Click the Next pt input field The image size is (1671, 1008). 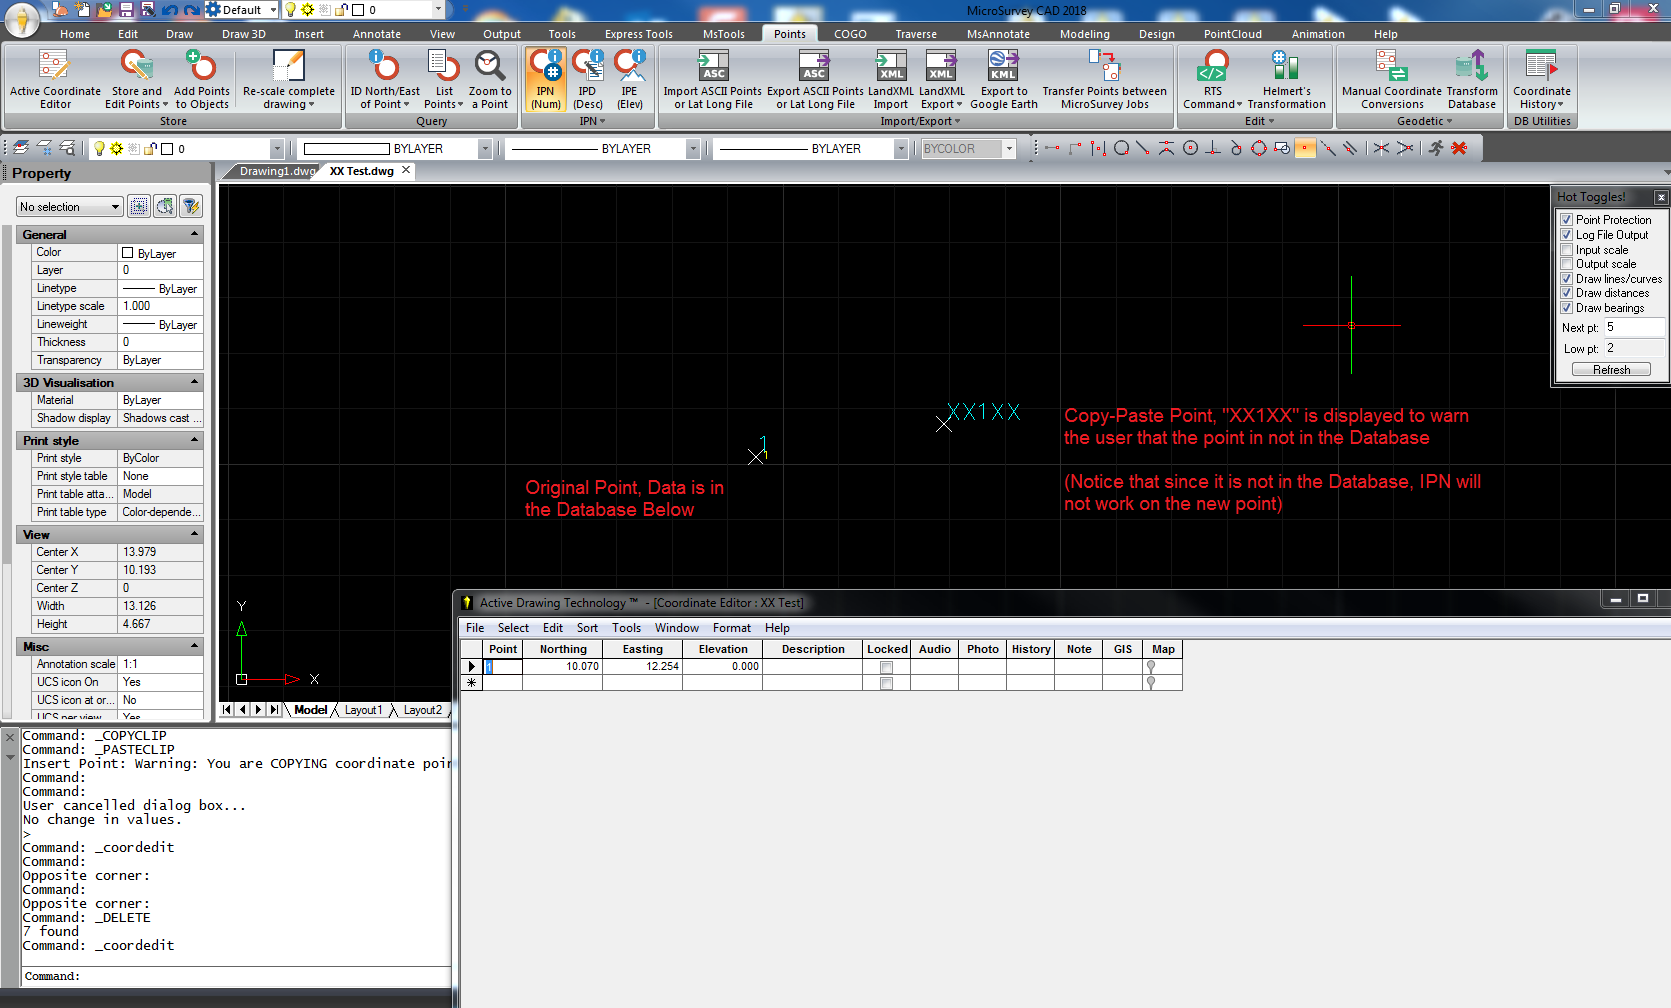1633,328
